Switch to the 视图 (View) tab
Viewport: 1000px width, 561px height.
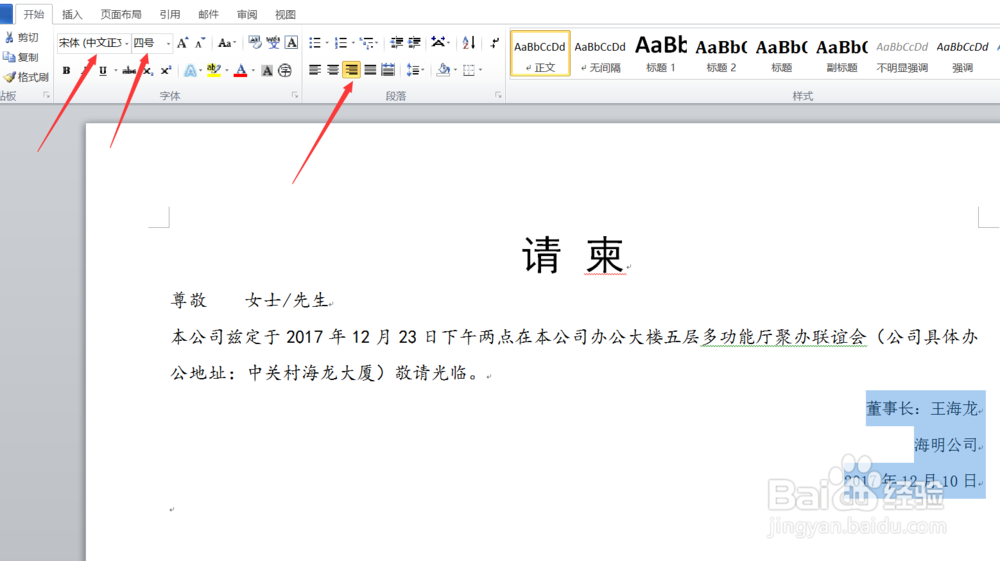[285, 14]
